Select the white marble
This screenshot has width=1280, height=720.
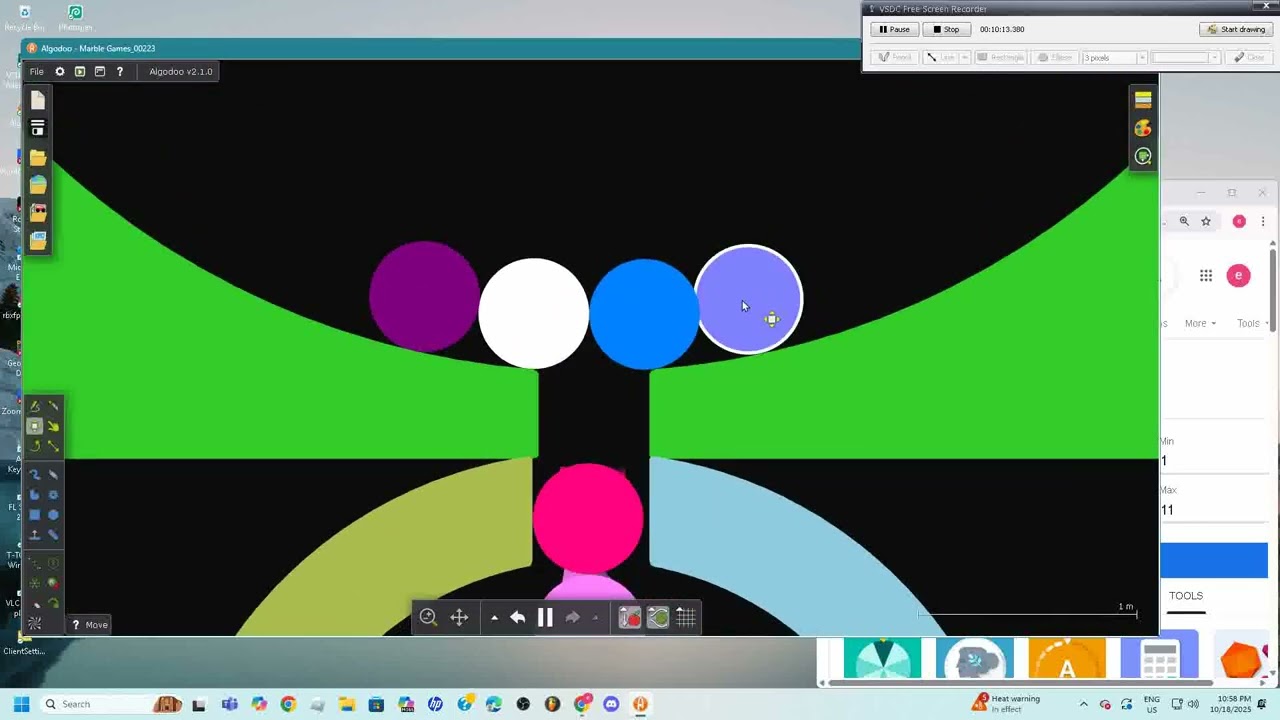(534, 313)
